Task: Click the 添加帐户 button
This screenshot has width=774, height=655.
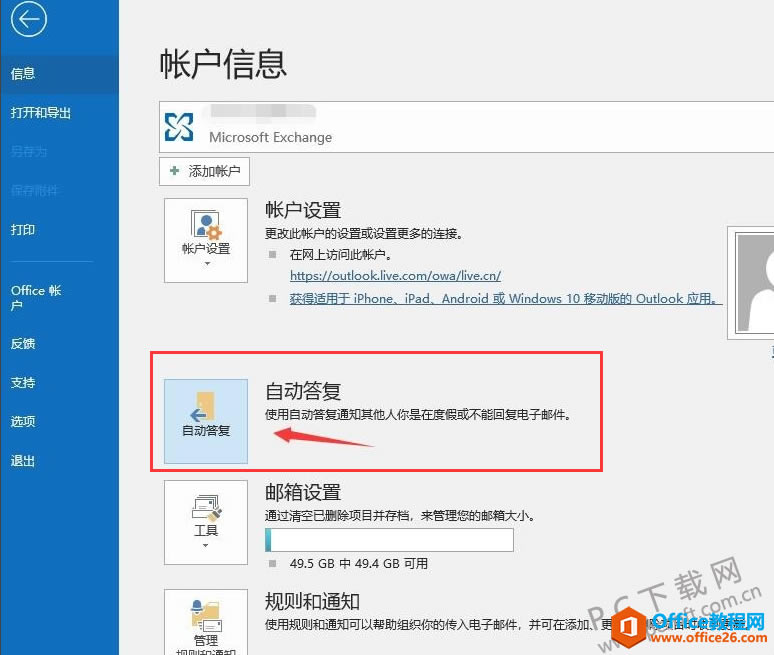Action: [204, 171]
